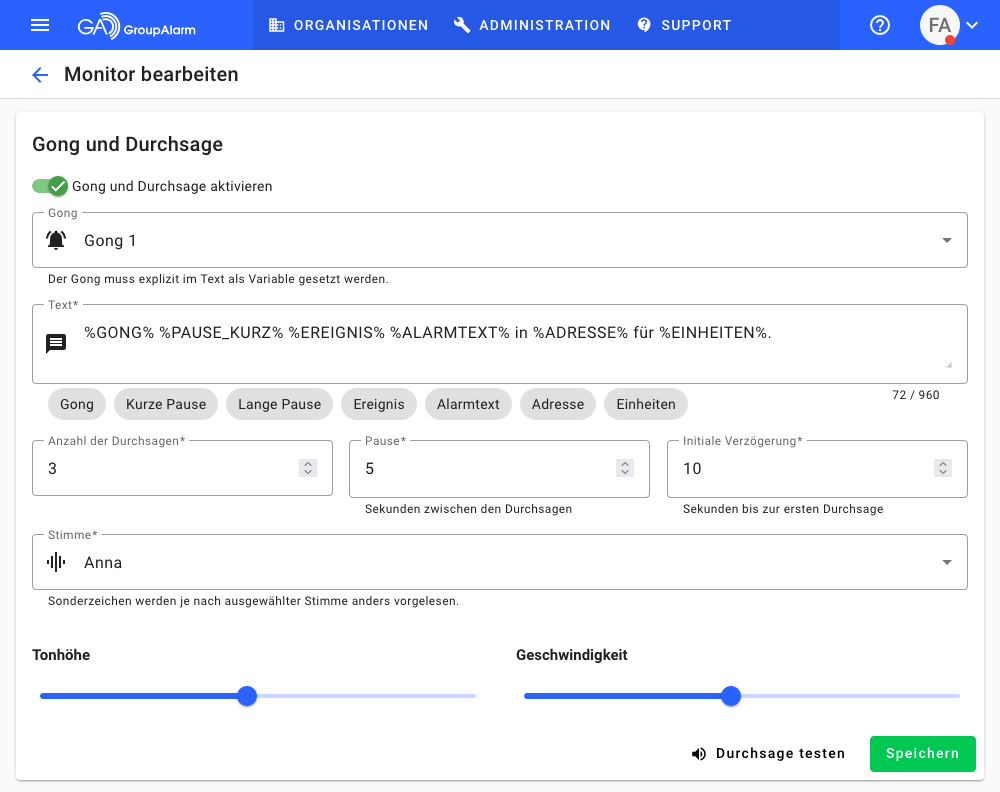
Task: Expand the Stimme voice dropdown
Action: click(x=946, y=562)
